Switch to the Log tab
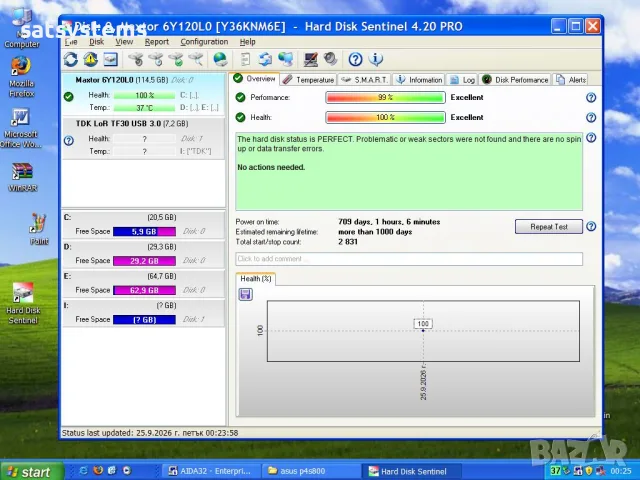The height and width of the screenshot is (480, 640). coord(462,80)
